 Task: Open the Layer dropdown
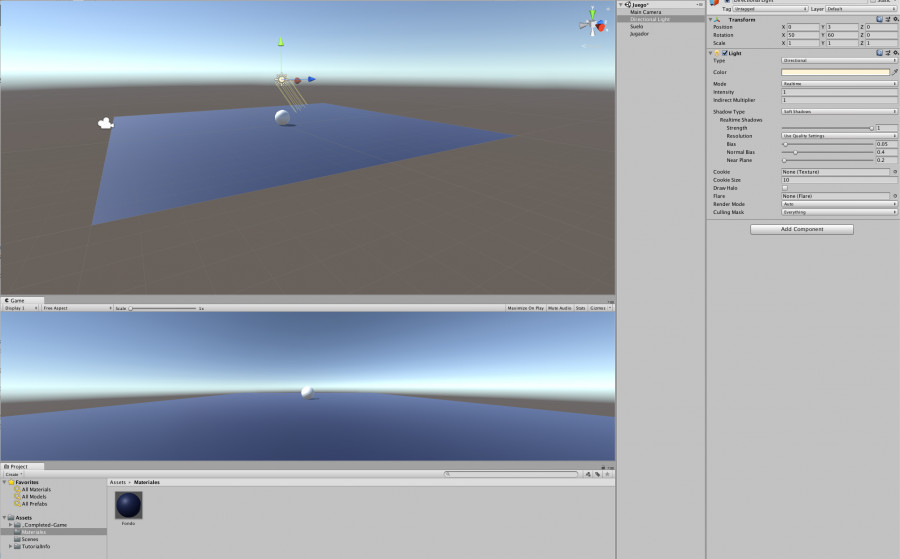862,9
